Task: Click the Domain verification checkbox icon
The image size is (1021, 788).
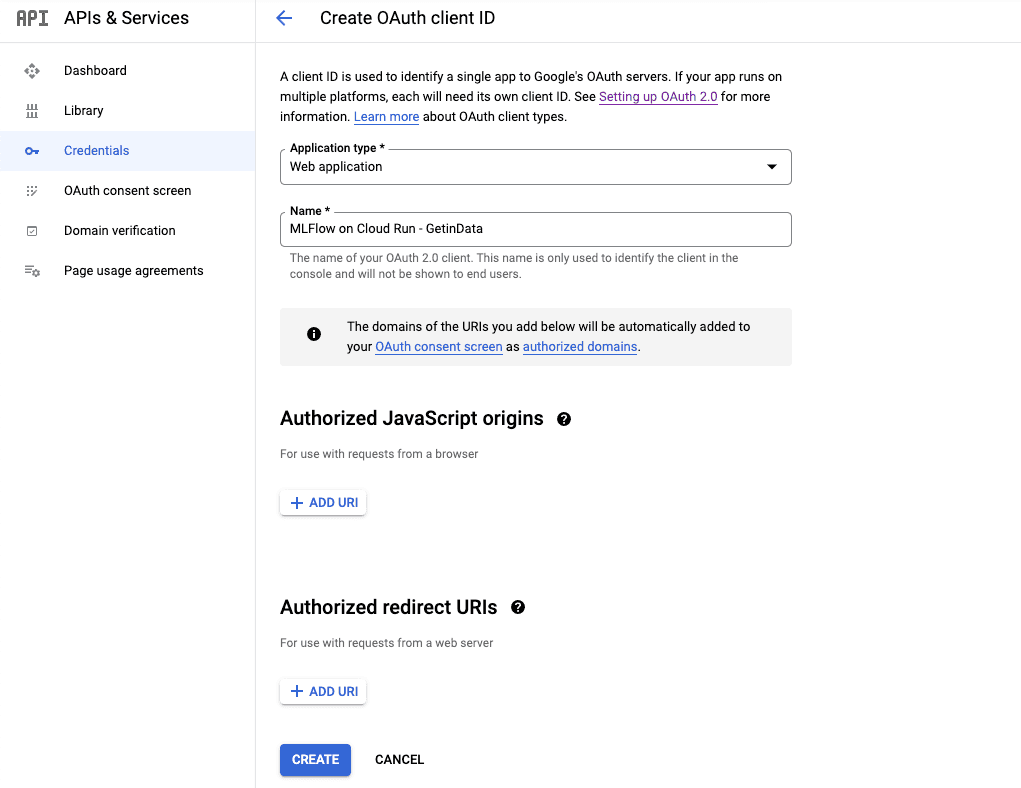Action: (x=32, y=231)
